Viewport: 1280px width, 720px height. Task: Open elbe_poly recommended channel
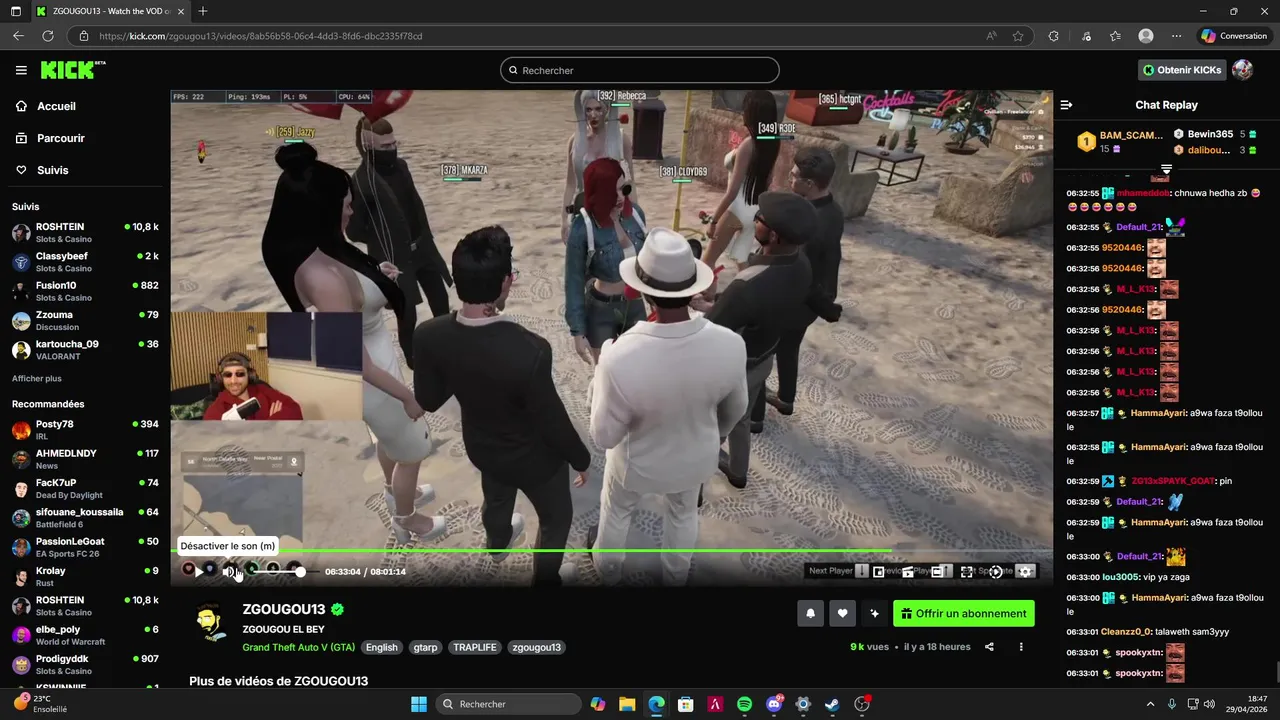(x=85, y=635)
